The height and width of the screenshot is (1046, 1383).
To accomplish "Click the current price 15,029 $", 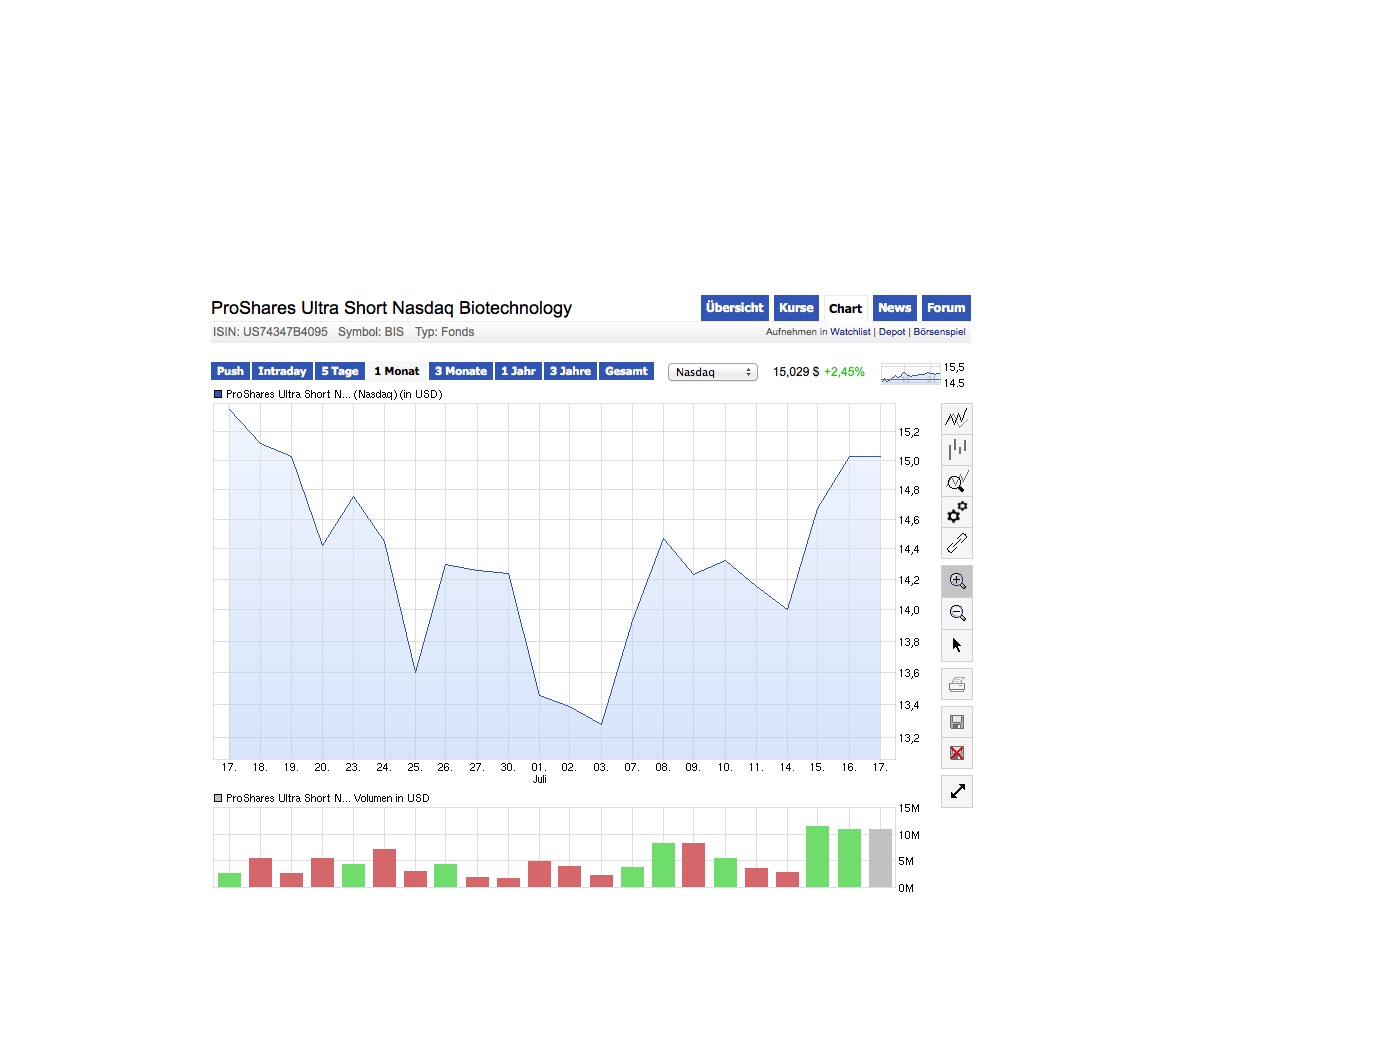I will [x=796, y=372].
